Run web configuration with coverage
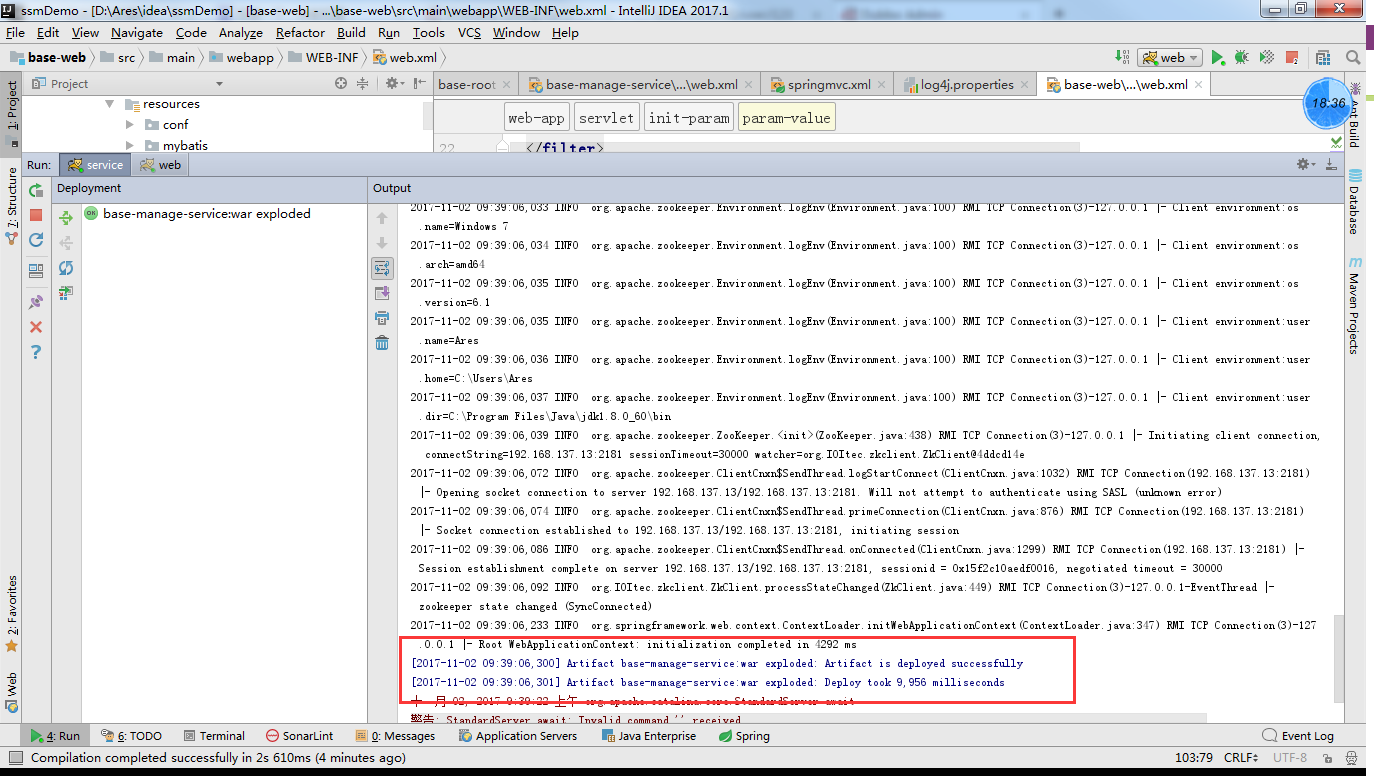The height and width of the screenshot is (776, 1374). 1266,58
